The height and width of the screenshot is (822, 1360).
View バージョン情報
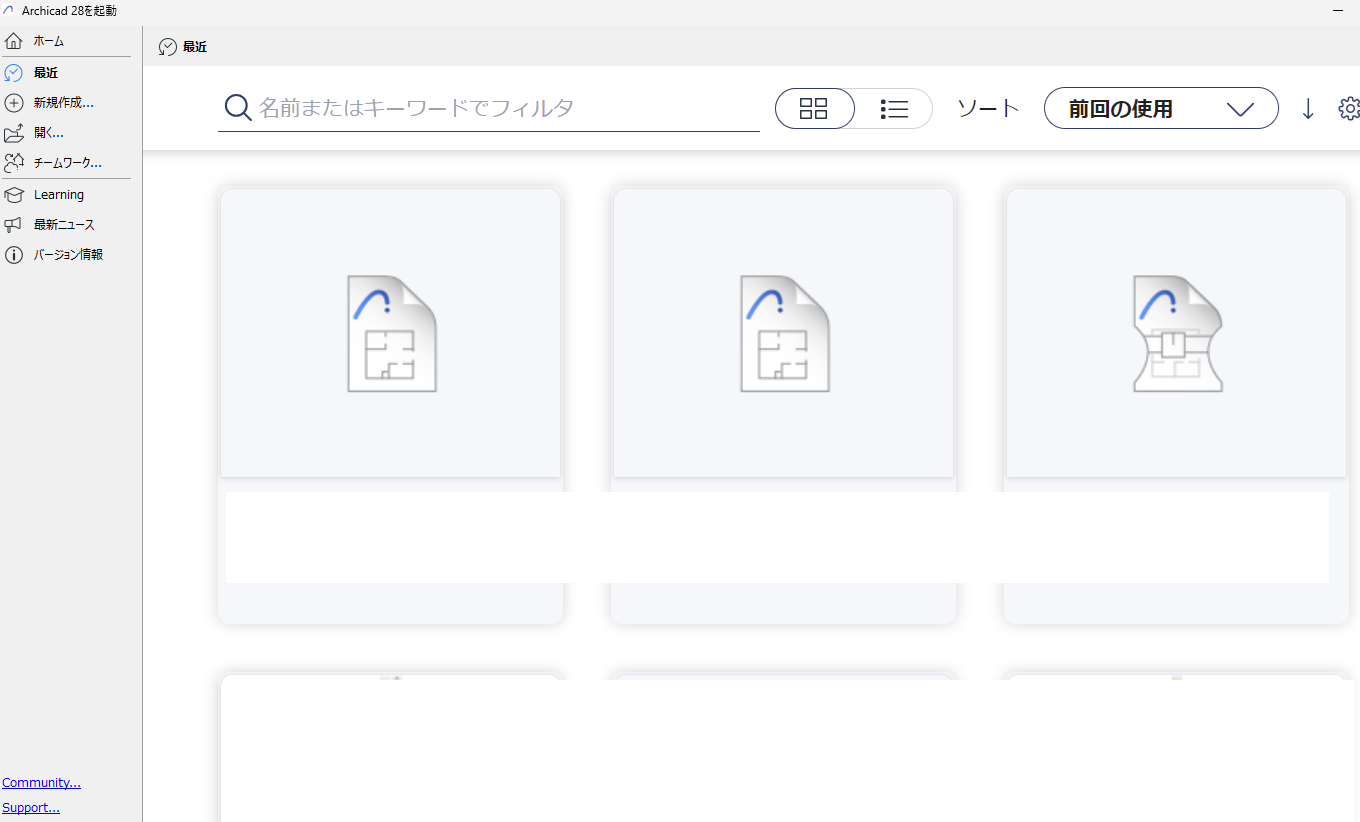[66, 255]
